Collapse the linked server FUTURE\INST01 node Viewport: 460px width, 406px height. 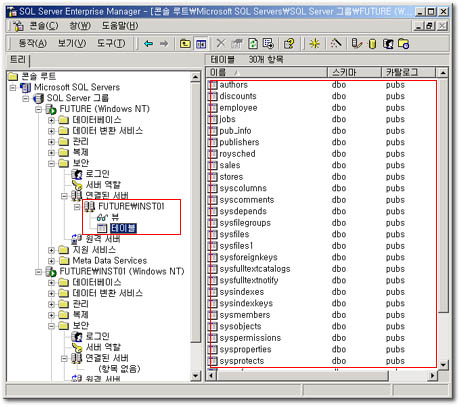click(77, 207)
